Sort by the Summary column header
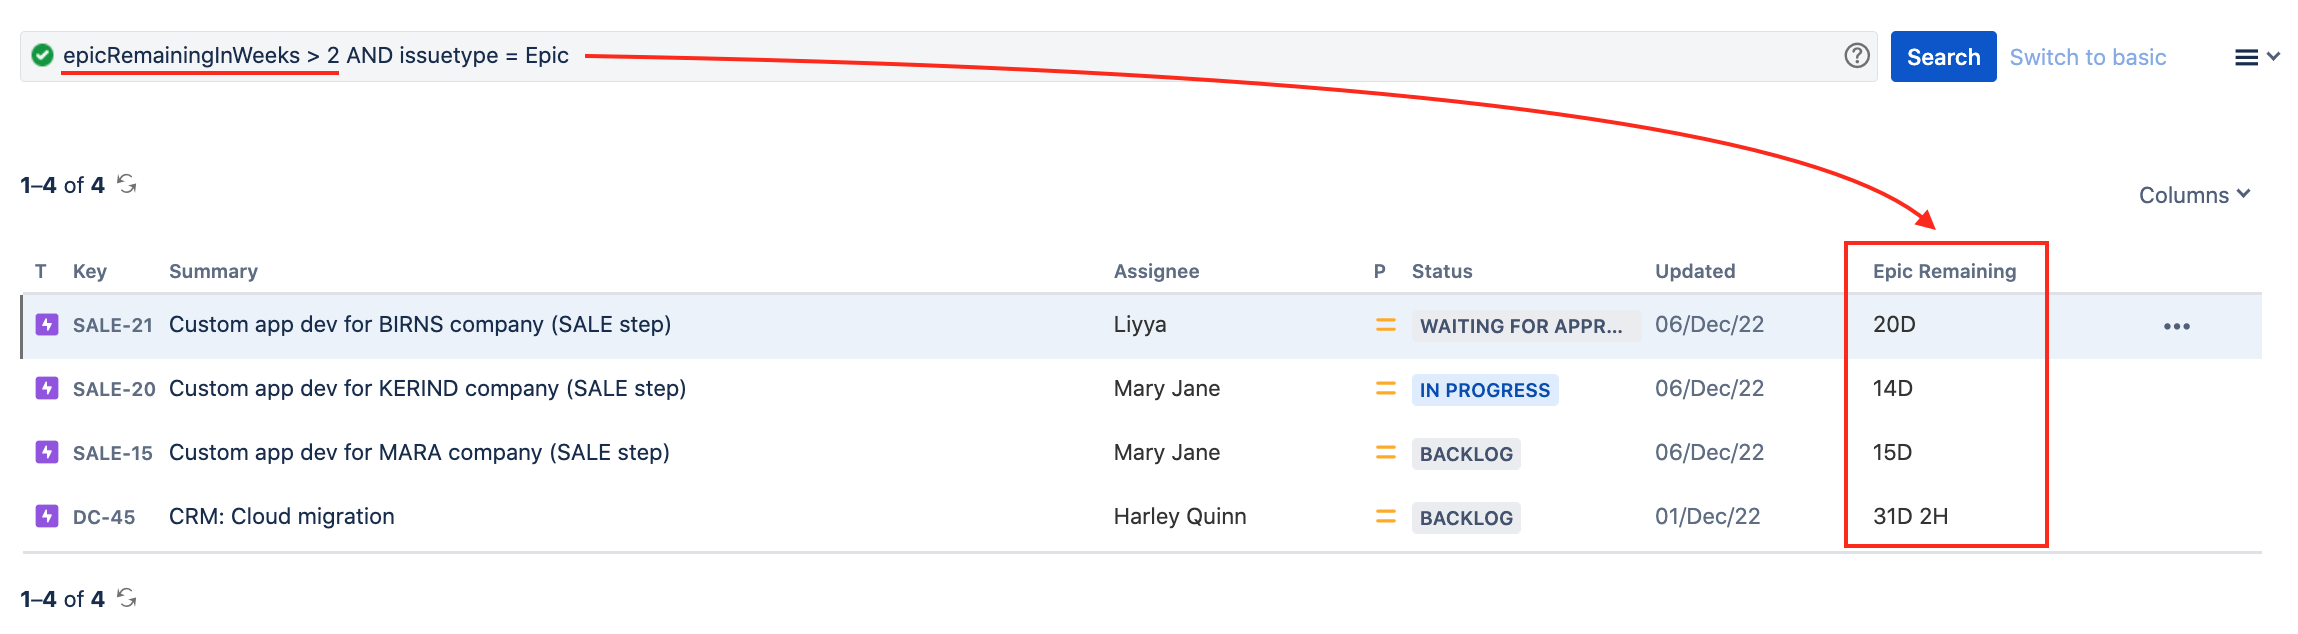The height and width of the screenshot is (634, 2298). click(213, 271)
